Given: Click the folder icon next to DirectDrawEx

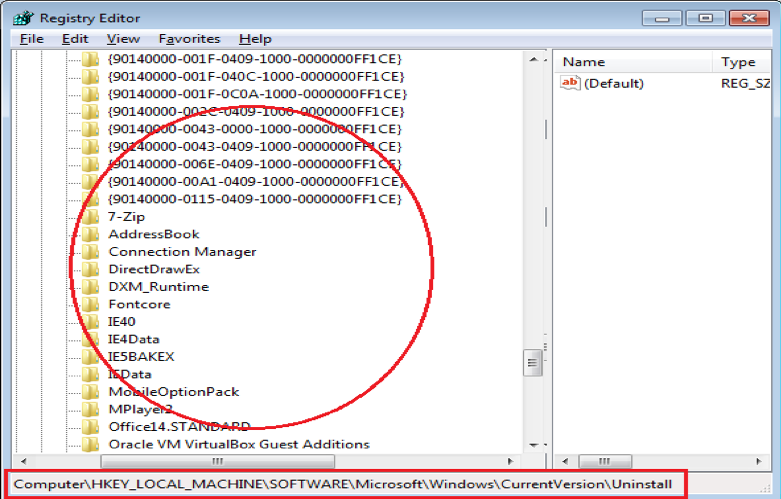Looking at the screenshot, I should 91,269.
